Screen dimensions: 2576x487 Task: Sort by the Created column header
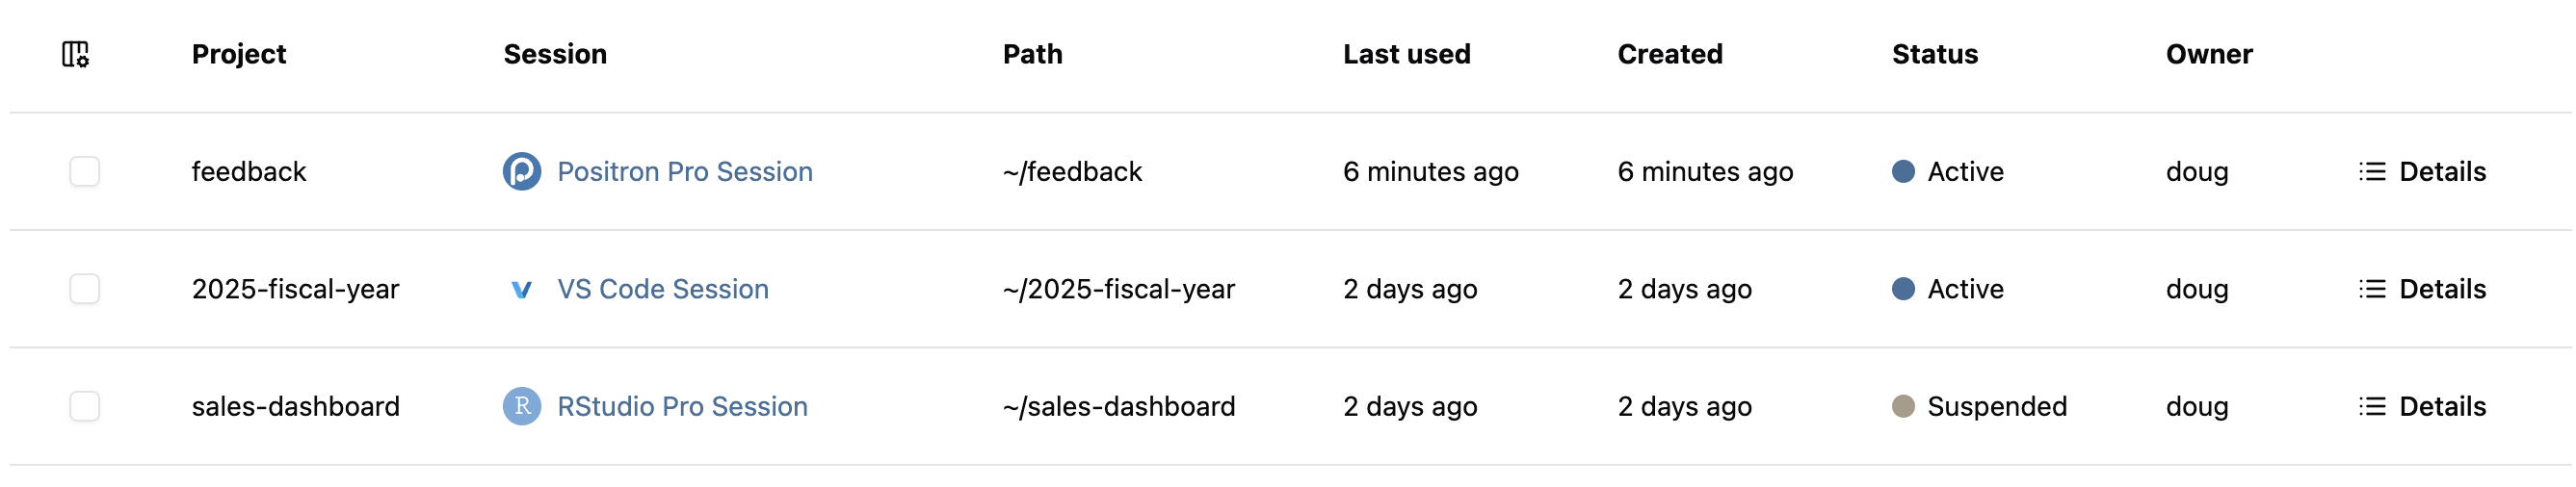point(1669,54)
